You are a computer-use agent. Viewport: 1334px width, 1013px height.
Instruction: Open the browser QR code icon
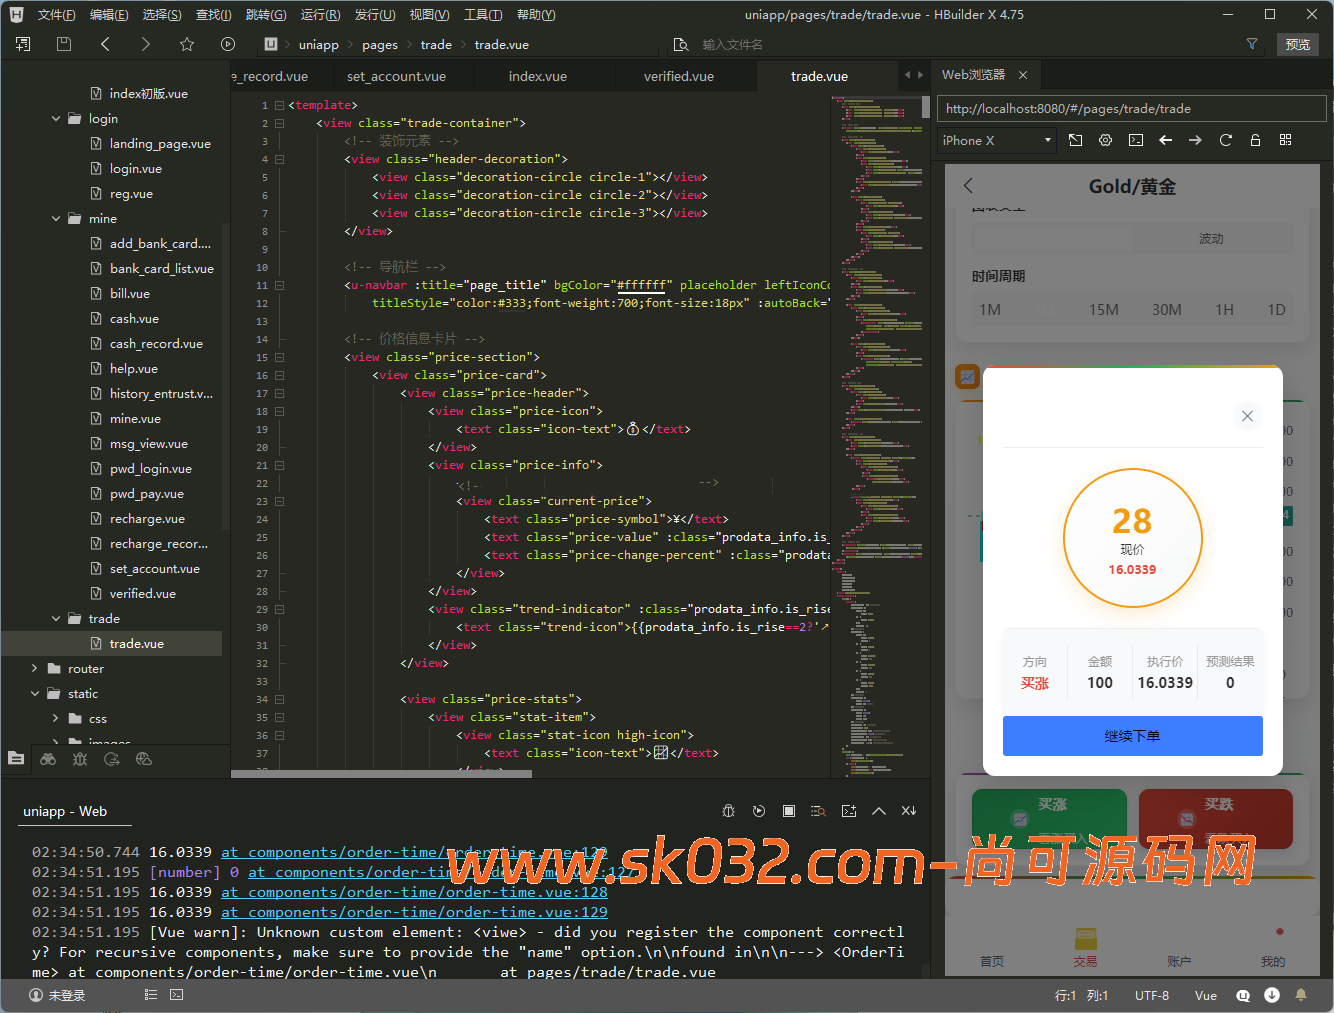1286,140
